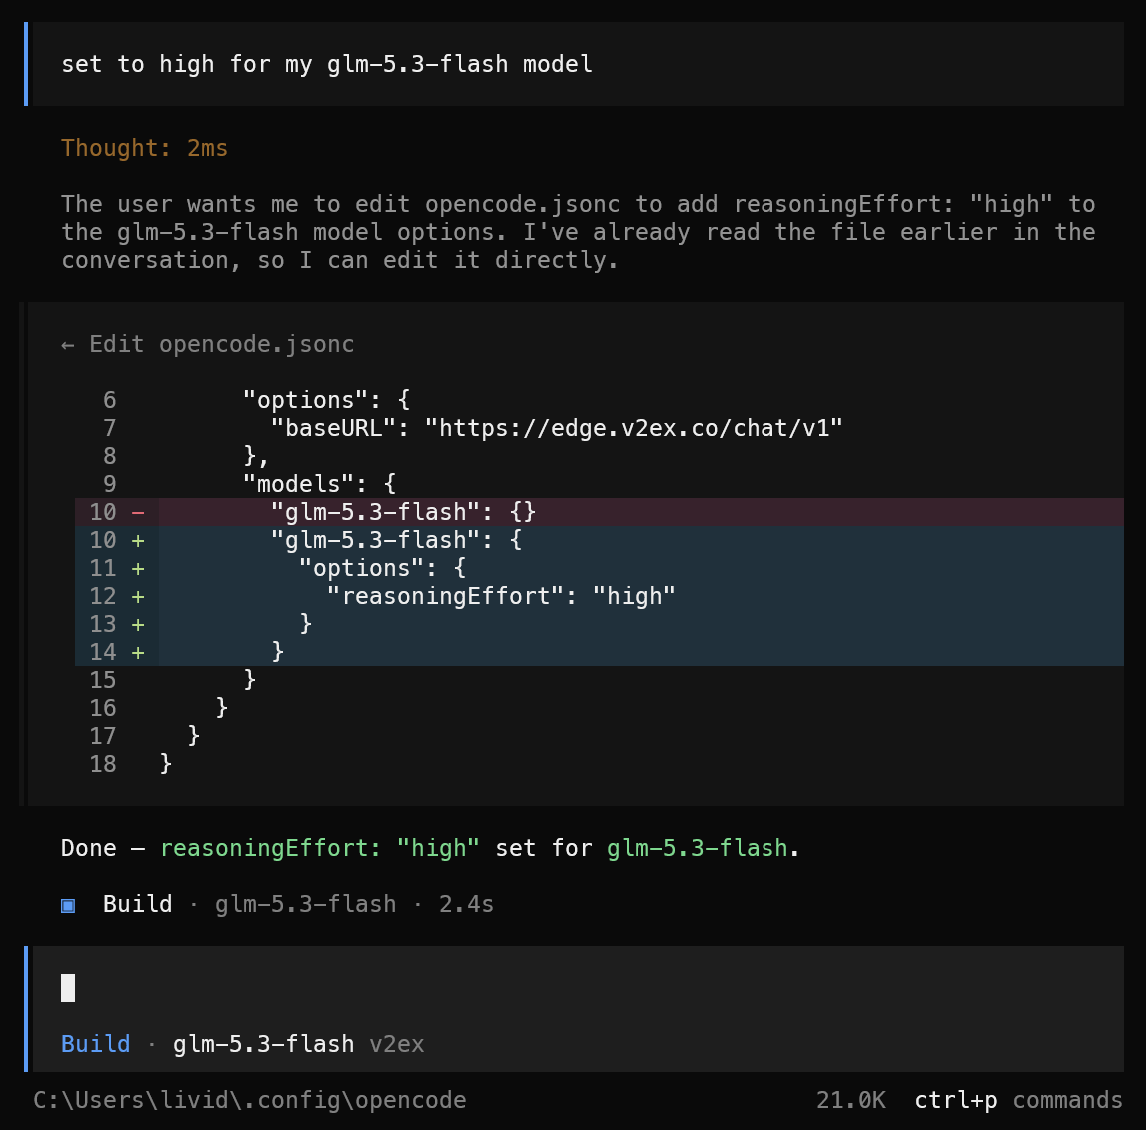Click the plus marker on added line 10
This screenshot has height=1130, width=1146.
[137, 540]
